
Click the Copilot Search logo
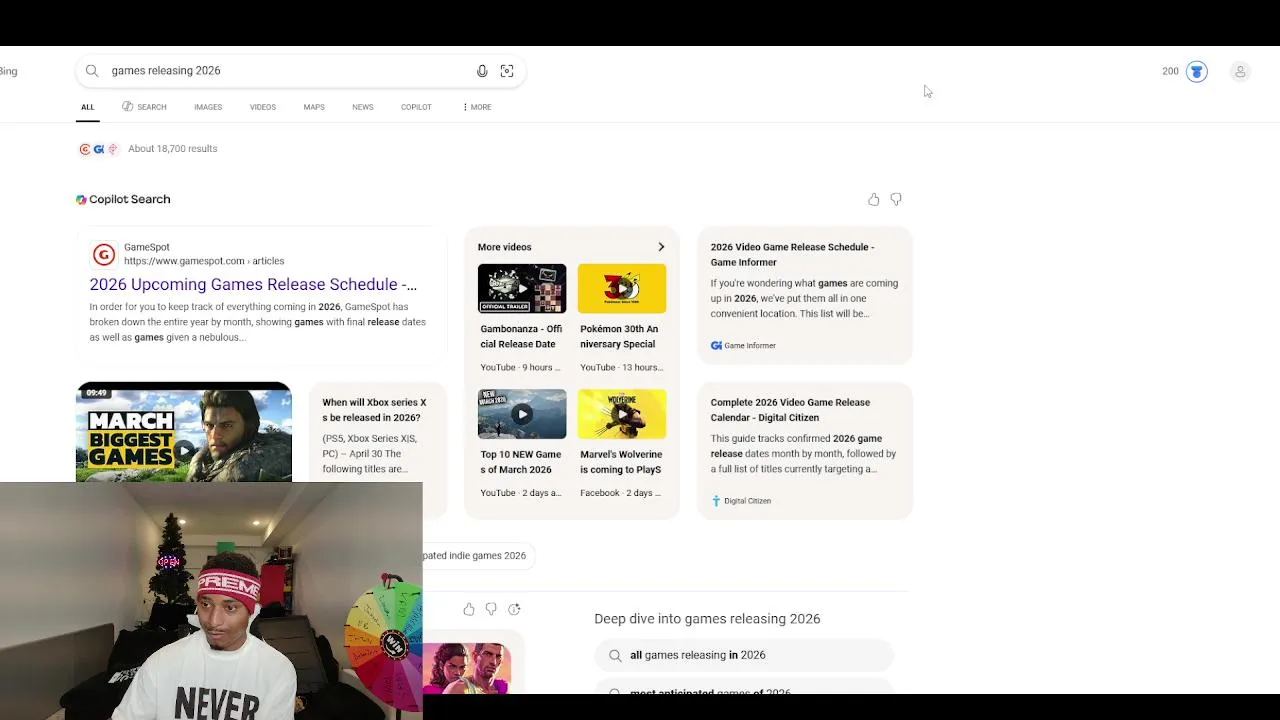point(81,199)
